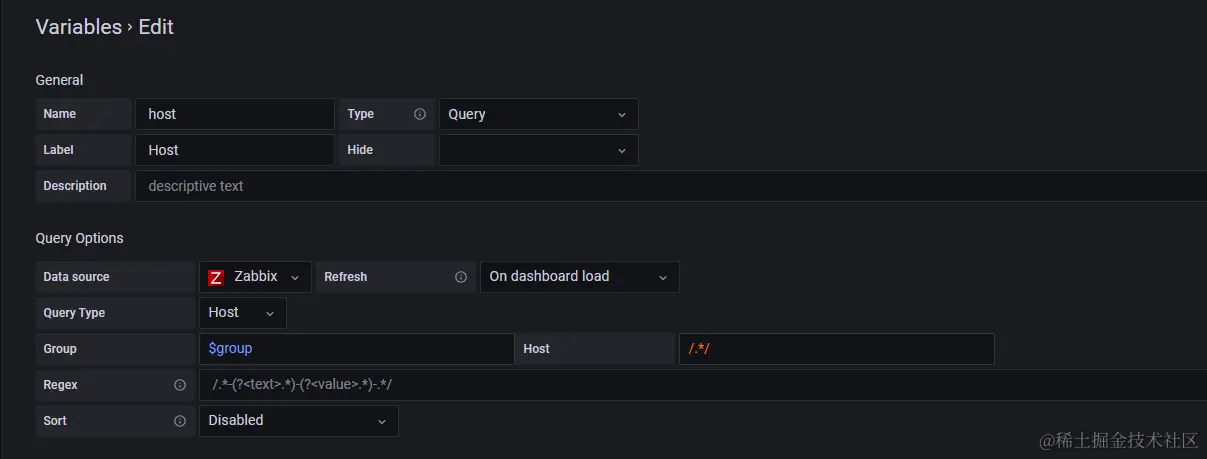Expand the Zabbix data source picker
The height and width of the screenshot is (459, 1207).
pos(256,277)
